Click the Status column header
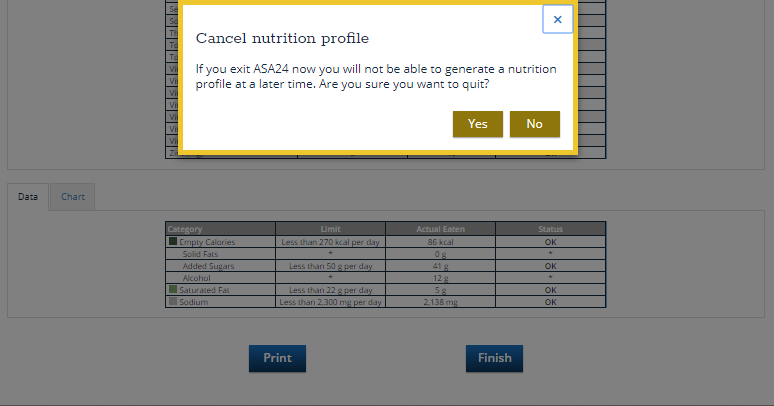The image size is (774, 406). tap(550, 229)
